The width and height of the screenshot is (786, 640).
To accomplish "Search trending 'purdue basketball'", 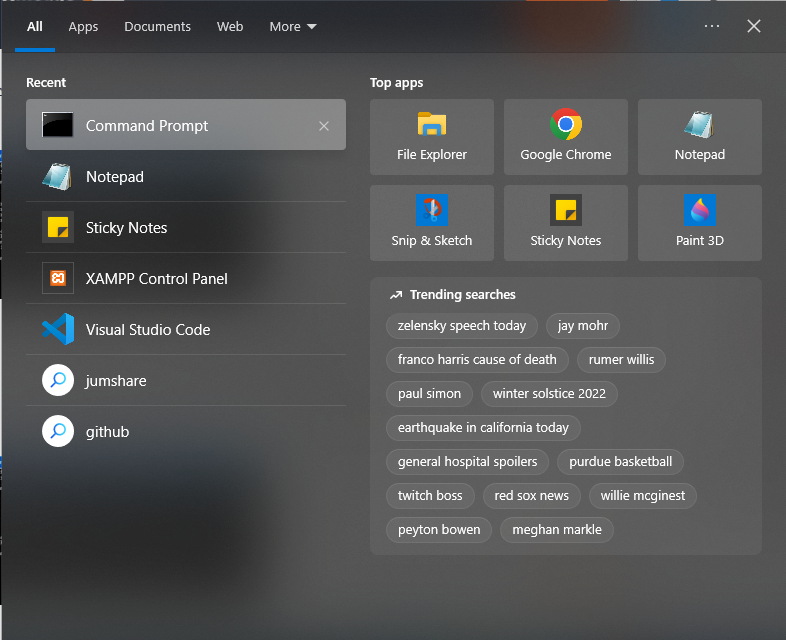I will tap(620, 462).
